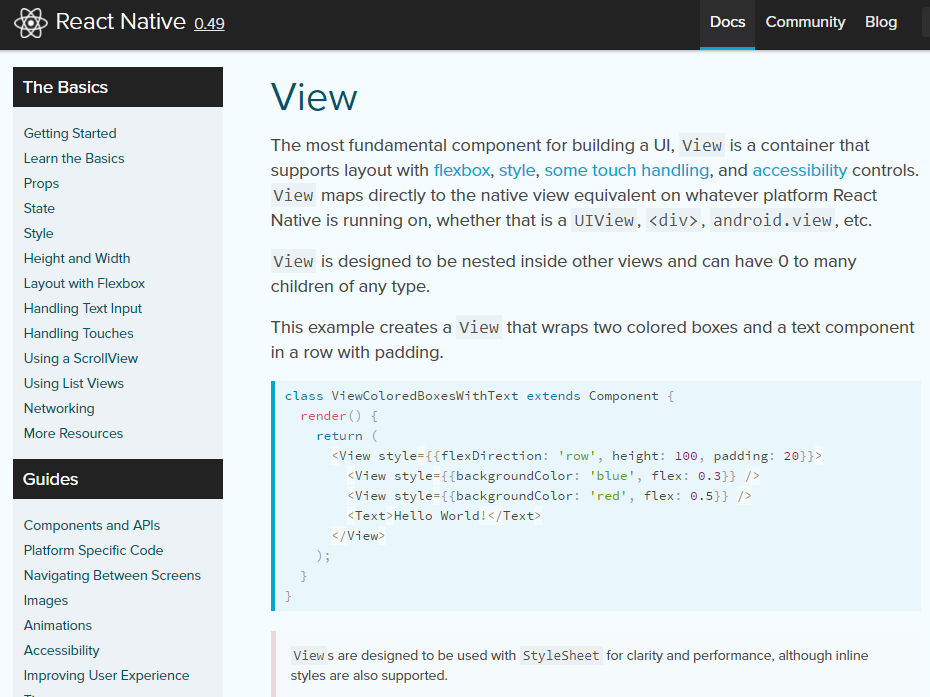Click the render() code line
The width and height of the screenshot is (930, 697).
point(339,416)
